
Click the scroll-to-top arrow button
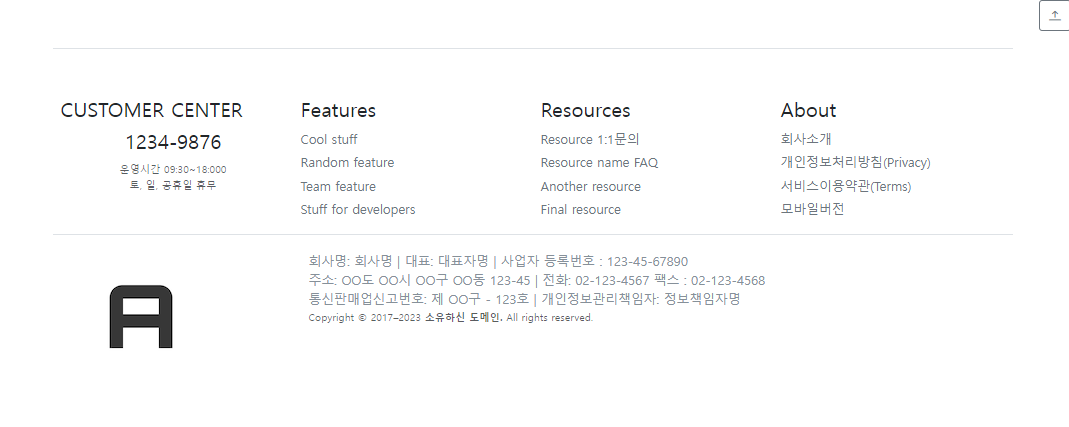point(1054,16)
